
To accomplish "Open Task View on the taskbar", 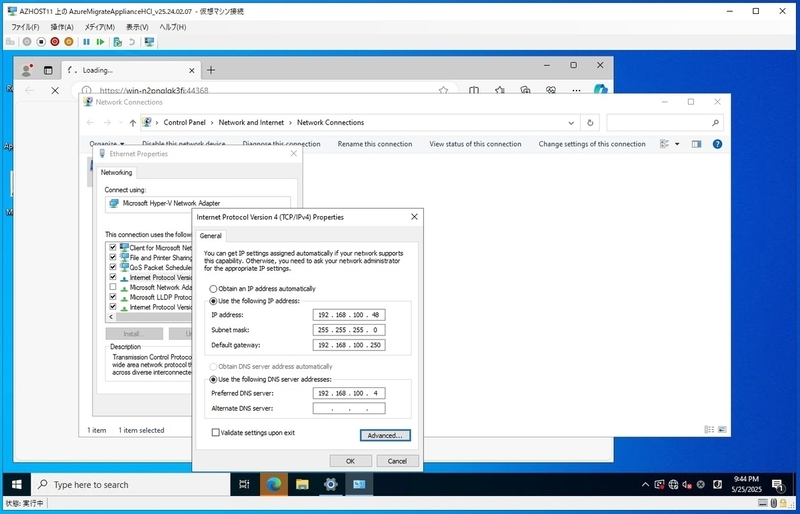I will coord(244,484).
